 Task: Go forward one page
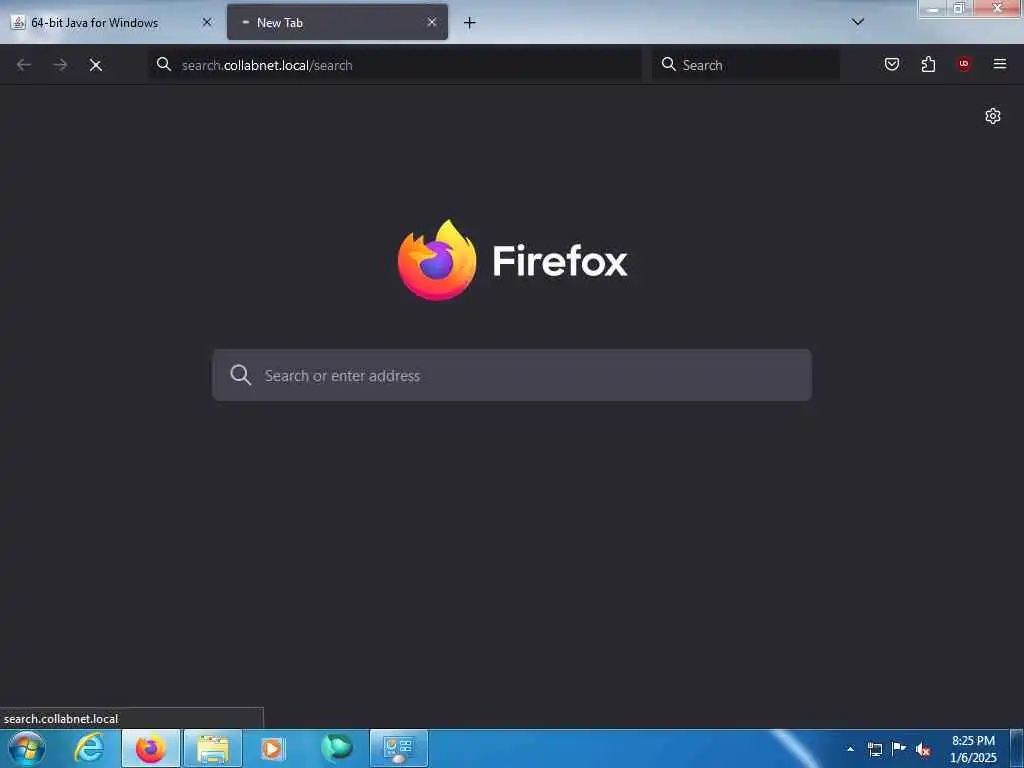(60, 65)
